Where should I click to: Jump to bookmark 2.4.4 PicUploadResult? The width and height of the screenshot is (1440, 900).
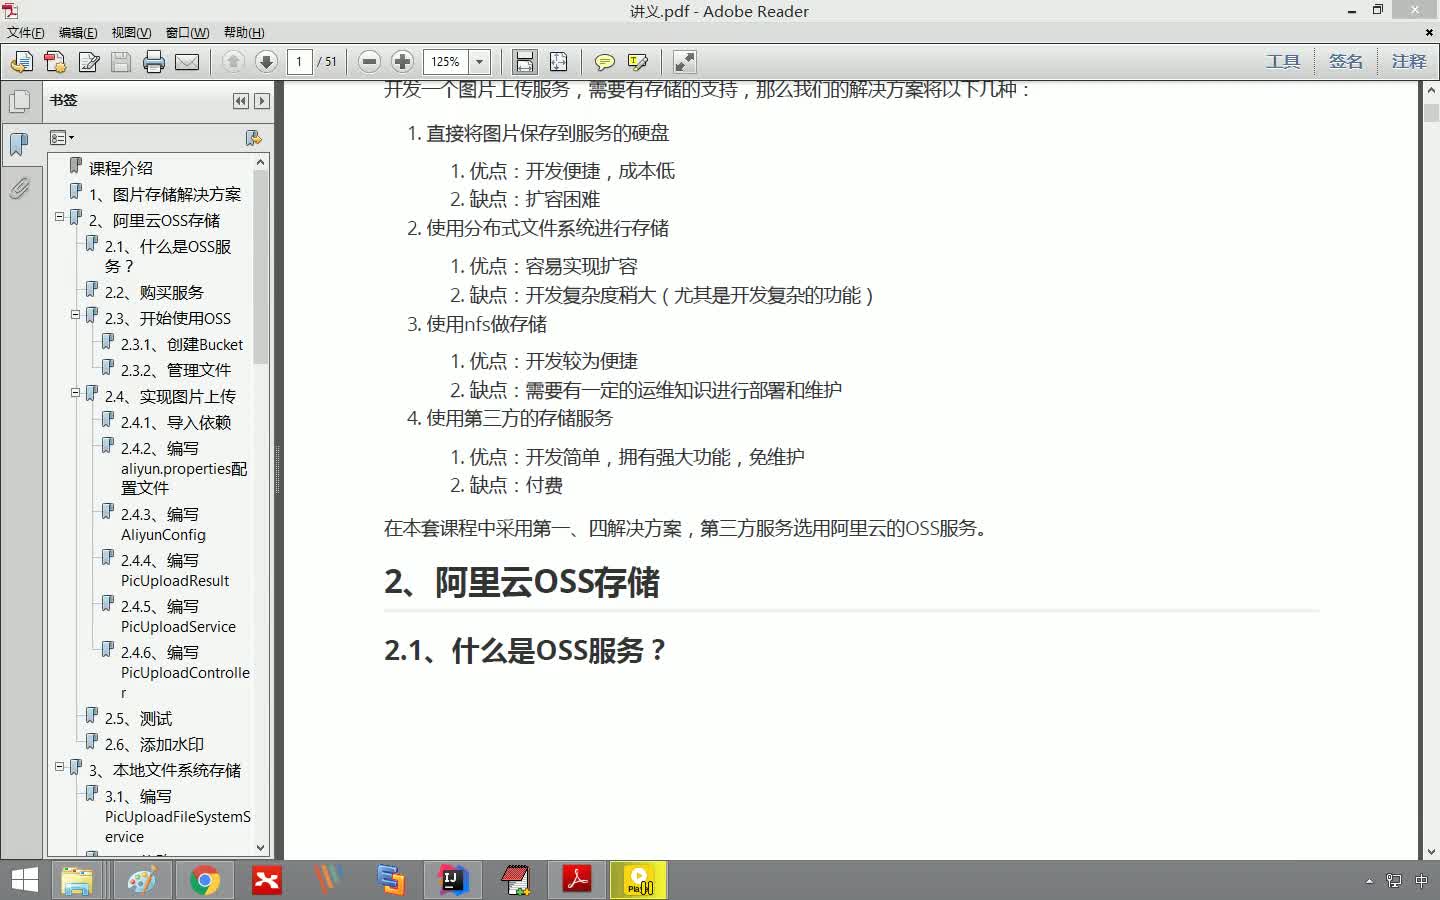click(x=175, y=570)
